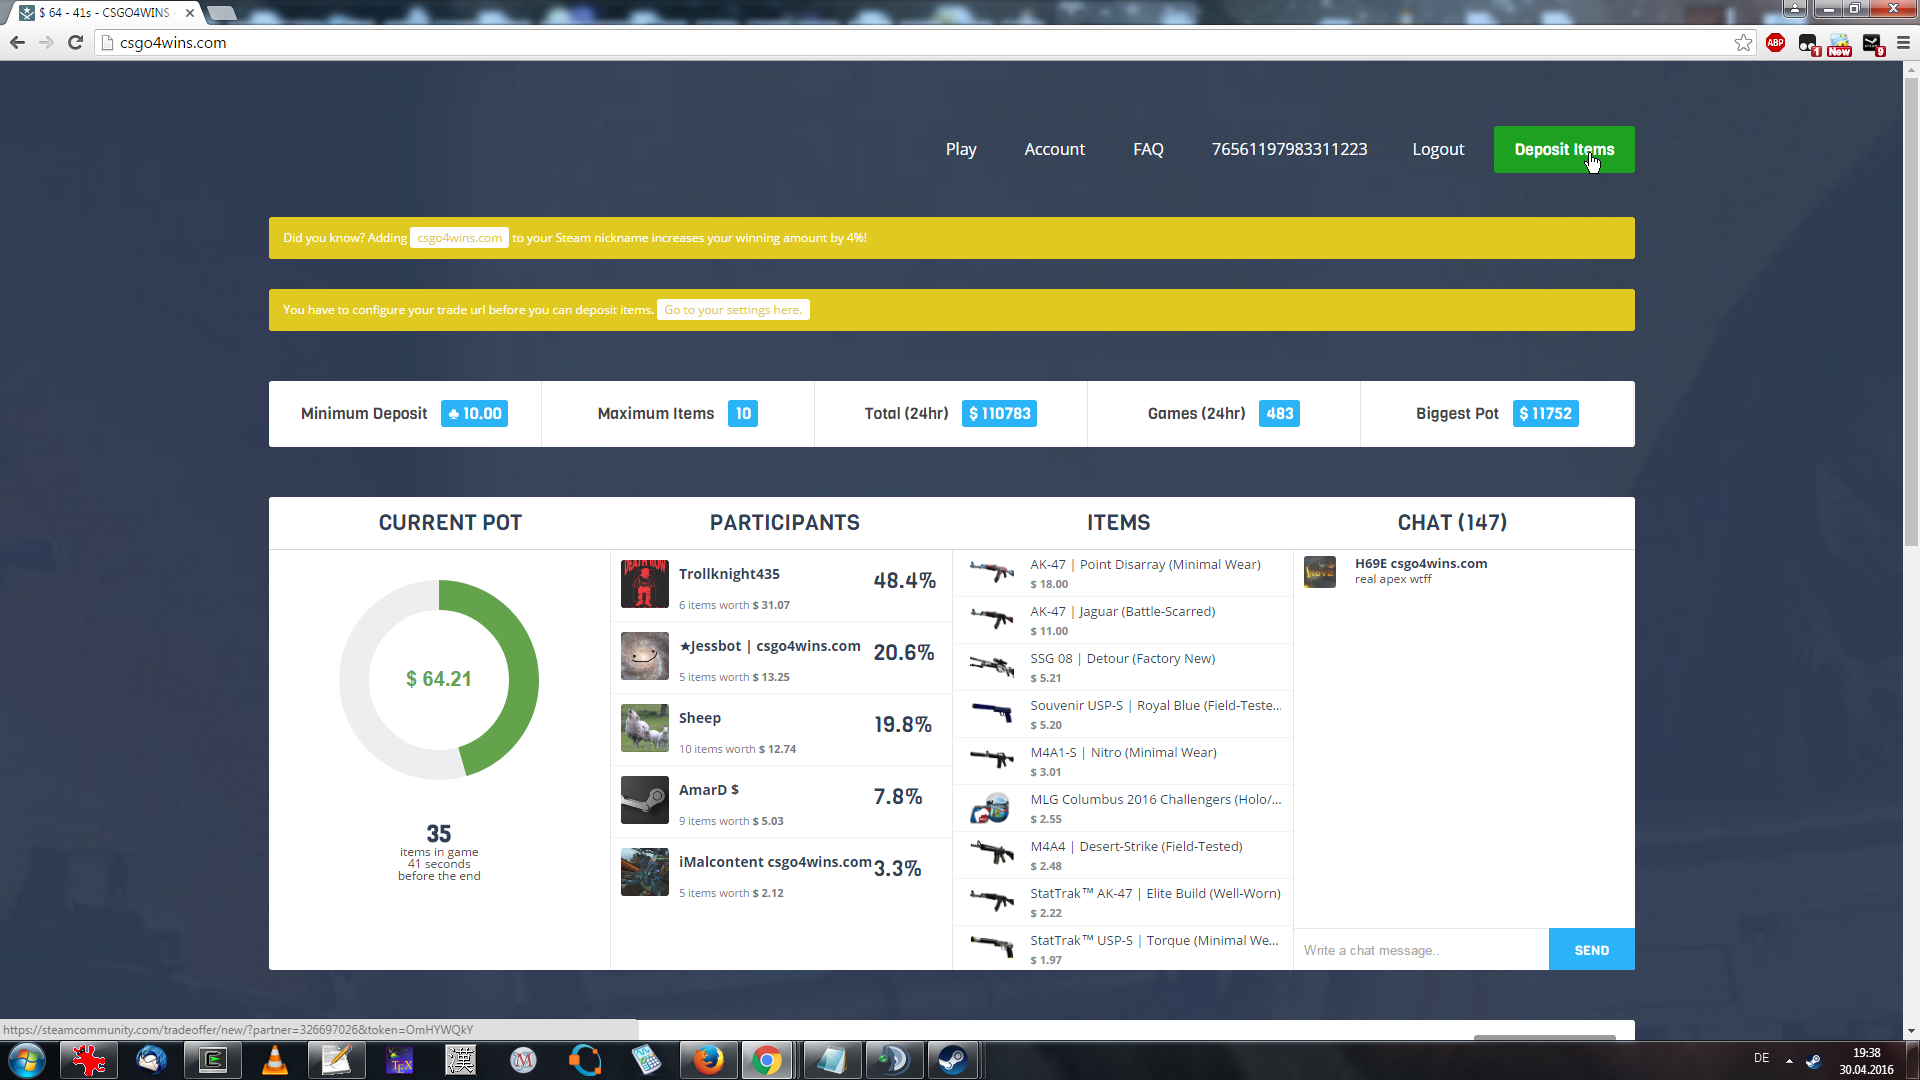Open Chrome hamburger menu
1920x1080 pixels.
1903,42
